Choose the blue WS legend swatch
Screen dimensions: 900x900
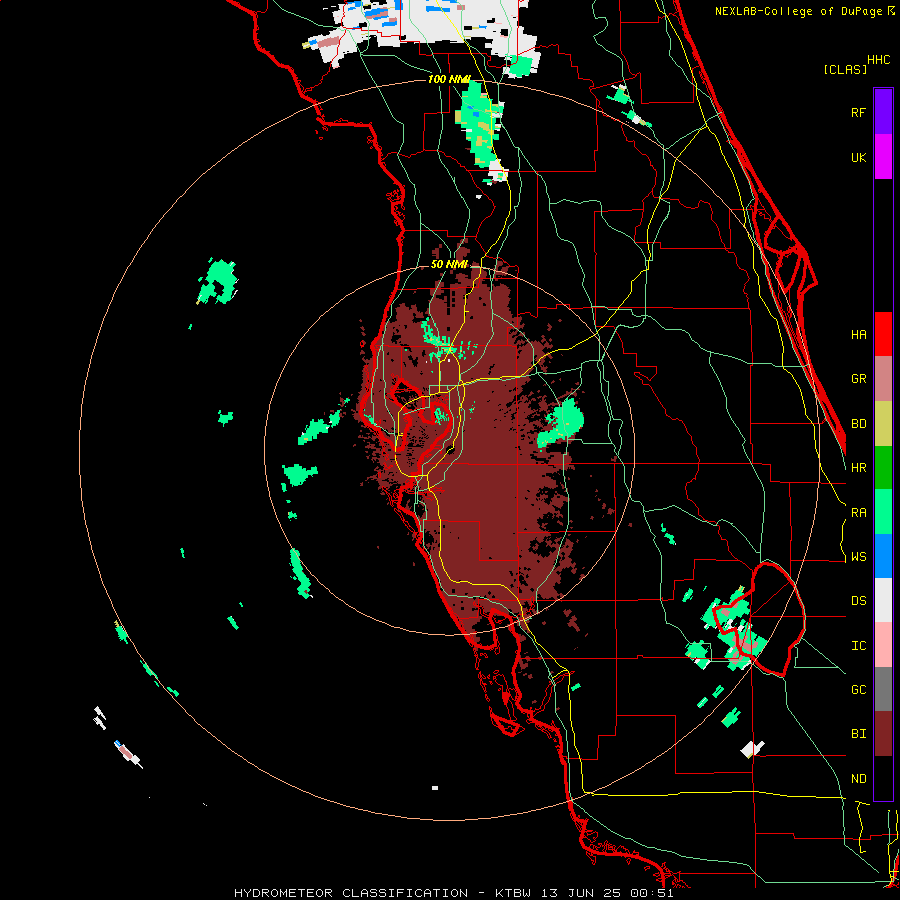[883, 556]
